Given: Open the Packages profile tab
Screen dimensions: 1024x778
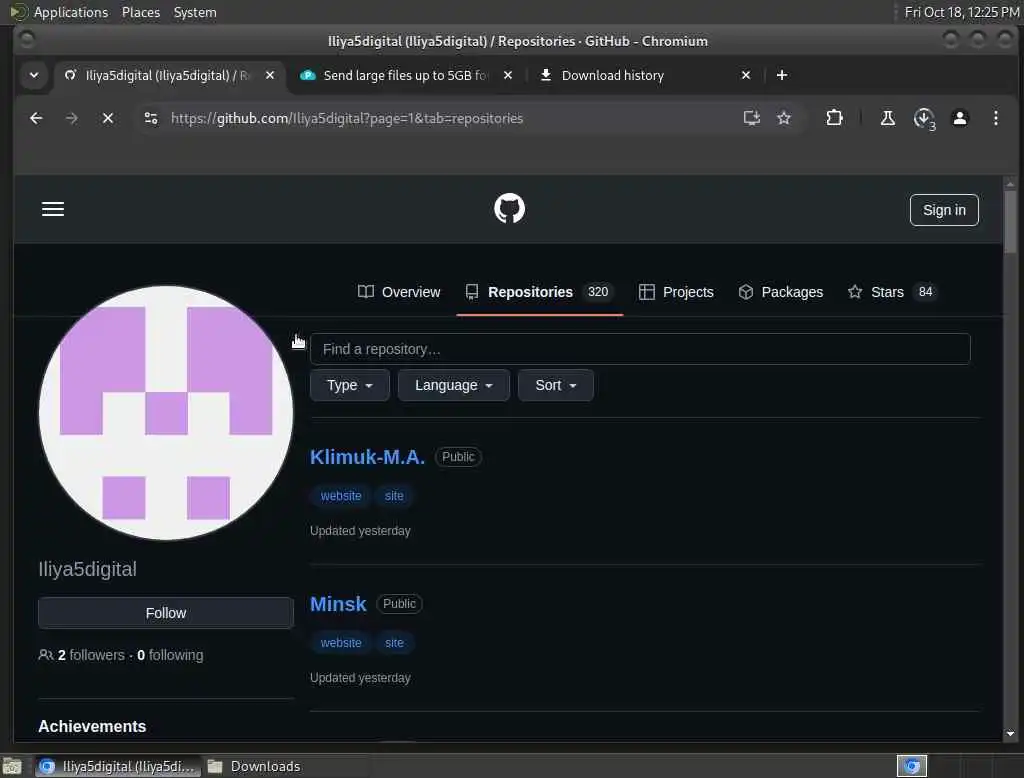Looking at the screenshot, I should (780, 292).
